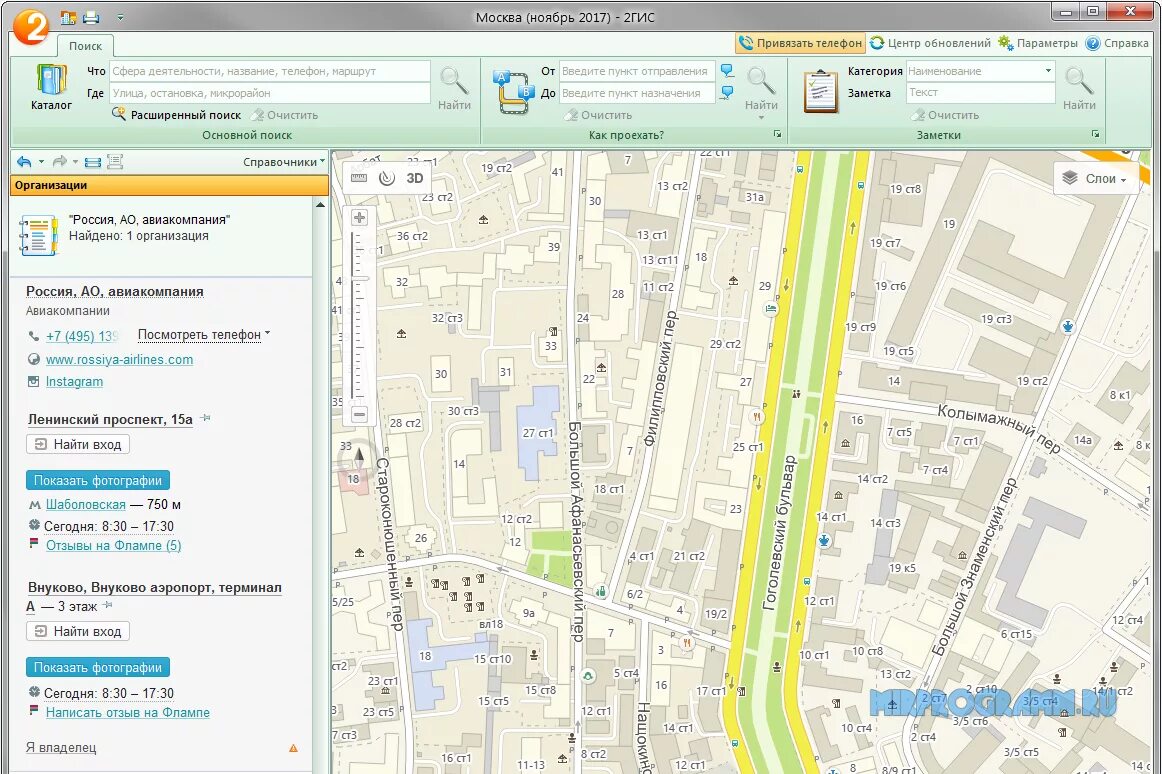
Task: Switch to compact list view icon
Action: (93, 162)
